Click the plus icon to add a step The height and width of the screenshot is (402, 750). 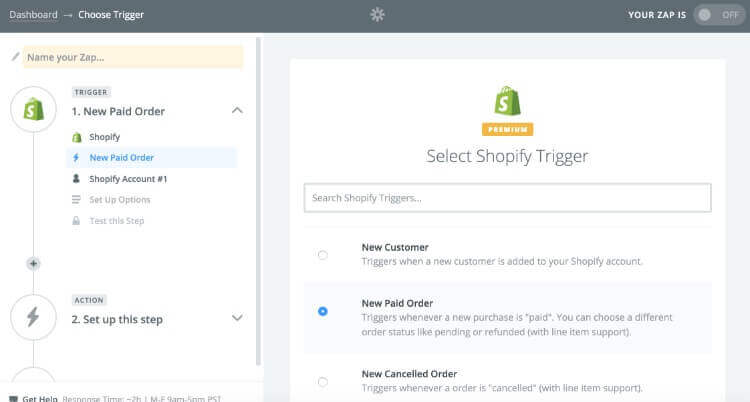pyautogui.click(x=33, y=264)
